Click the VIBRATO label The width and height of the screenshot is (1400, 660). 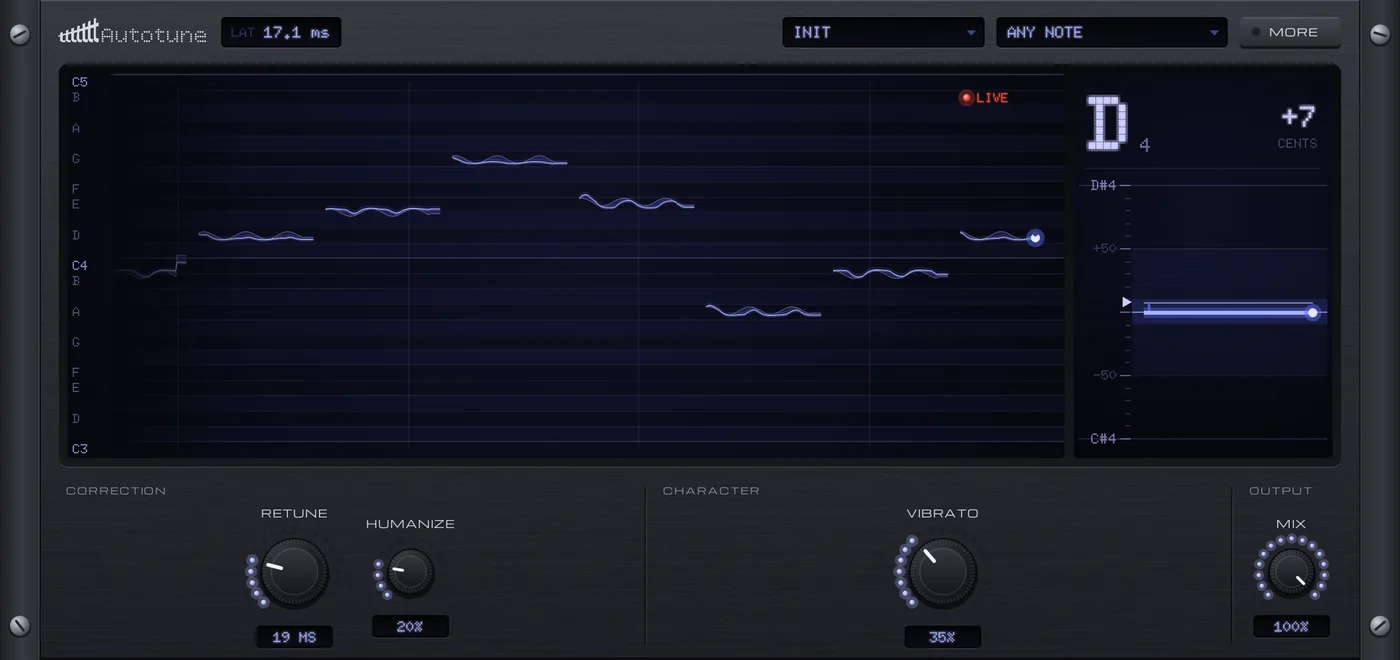tap(942, 513)
